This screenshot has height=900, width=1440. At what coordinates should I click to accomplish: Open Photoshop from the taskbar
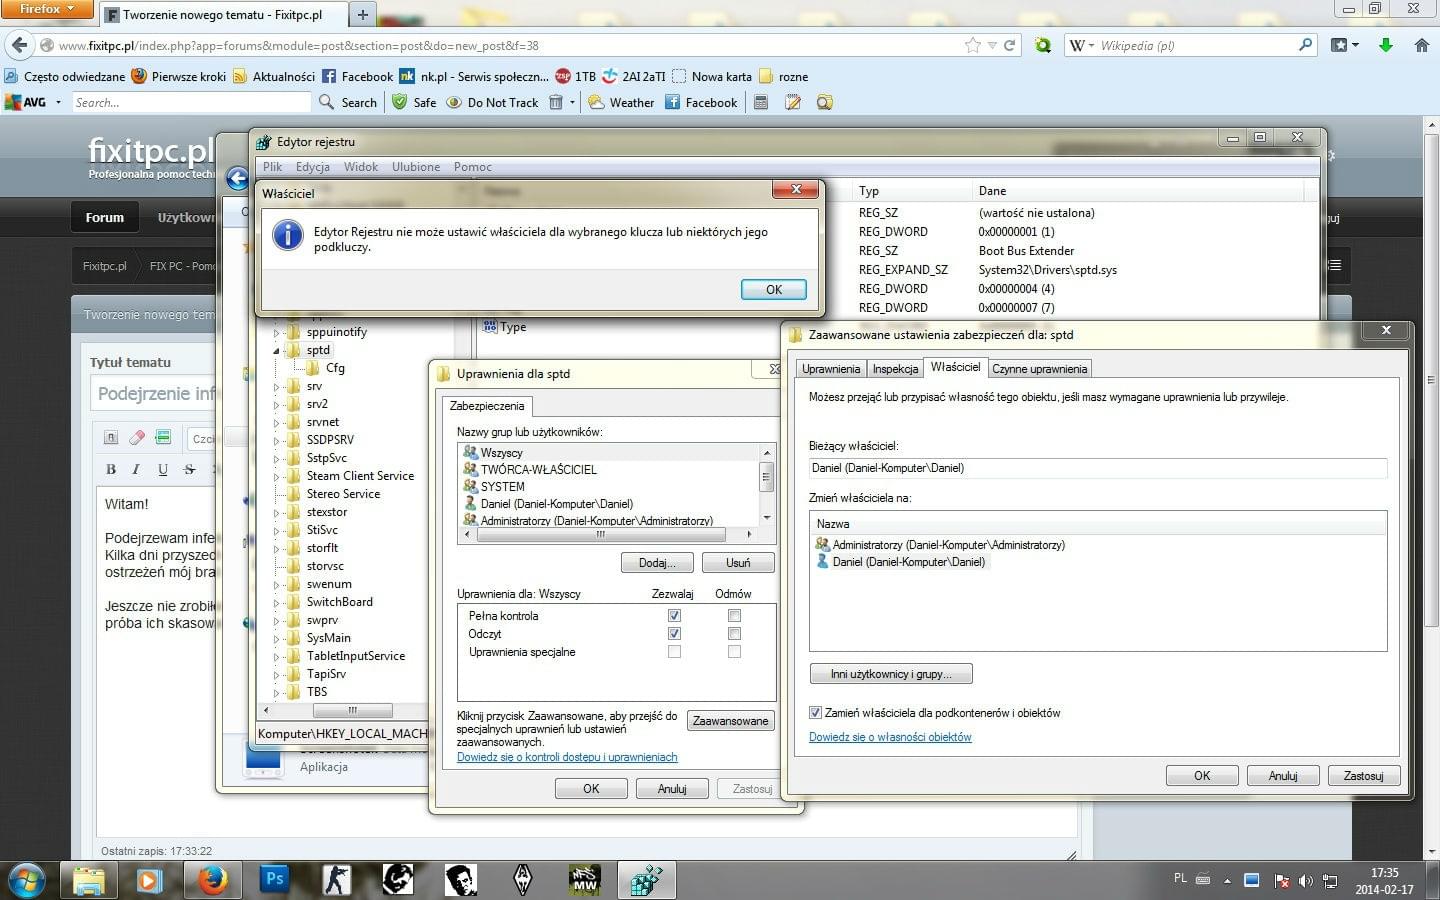tap(273, 880)
